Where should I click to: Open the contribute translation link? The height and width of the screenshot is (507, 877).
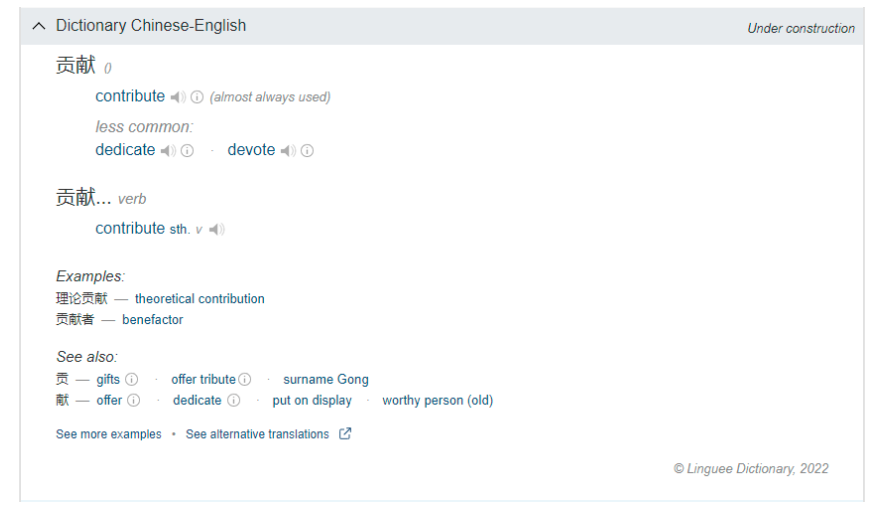[130, 96]
